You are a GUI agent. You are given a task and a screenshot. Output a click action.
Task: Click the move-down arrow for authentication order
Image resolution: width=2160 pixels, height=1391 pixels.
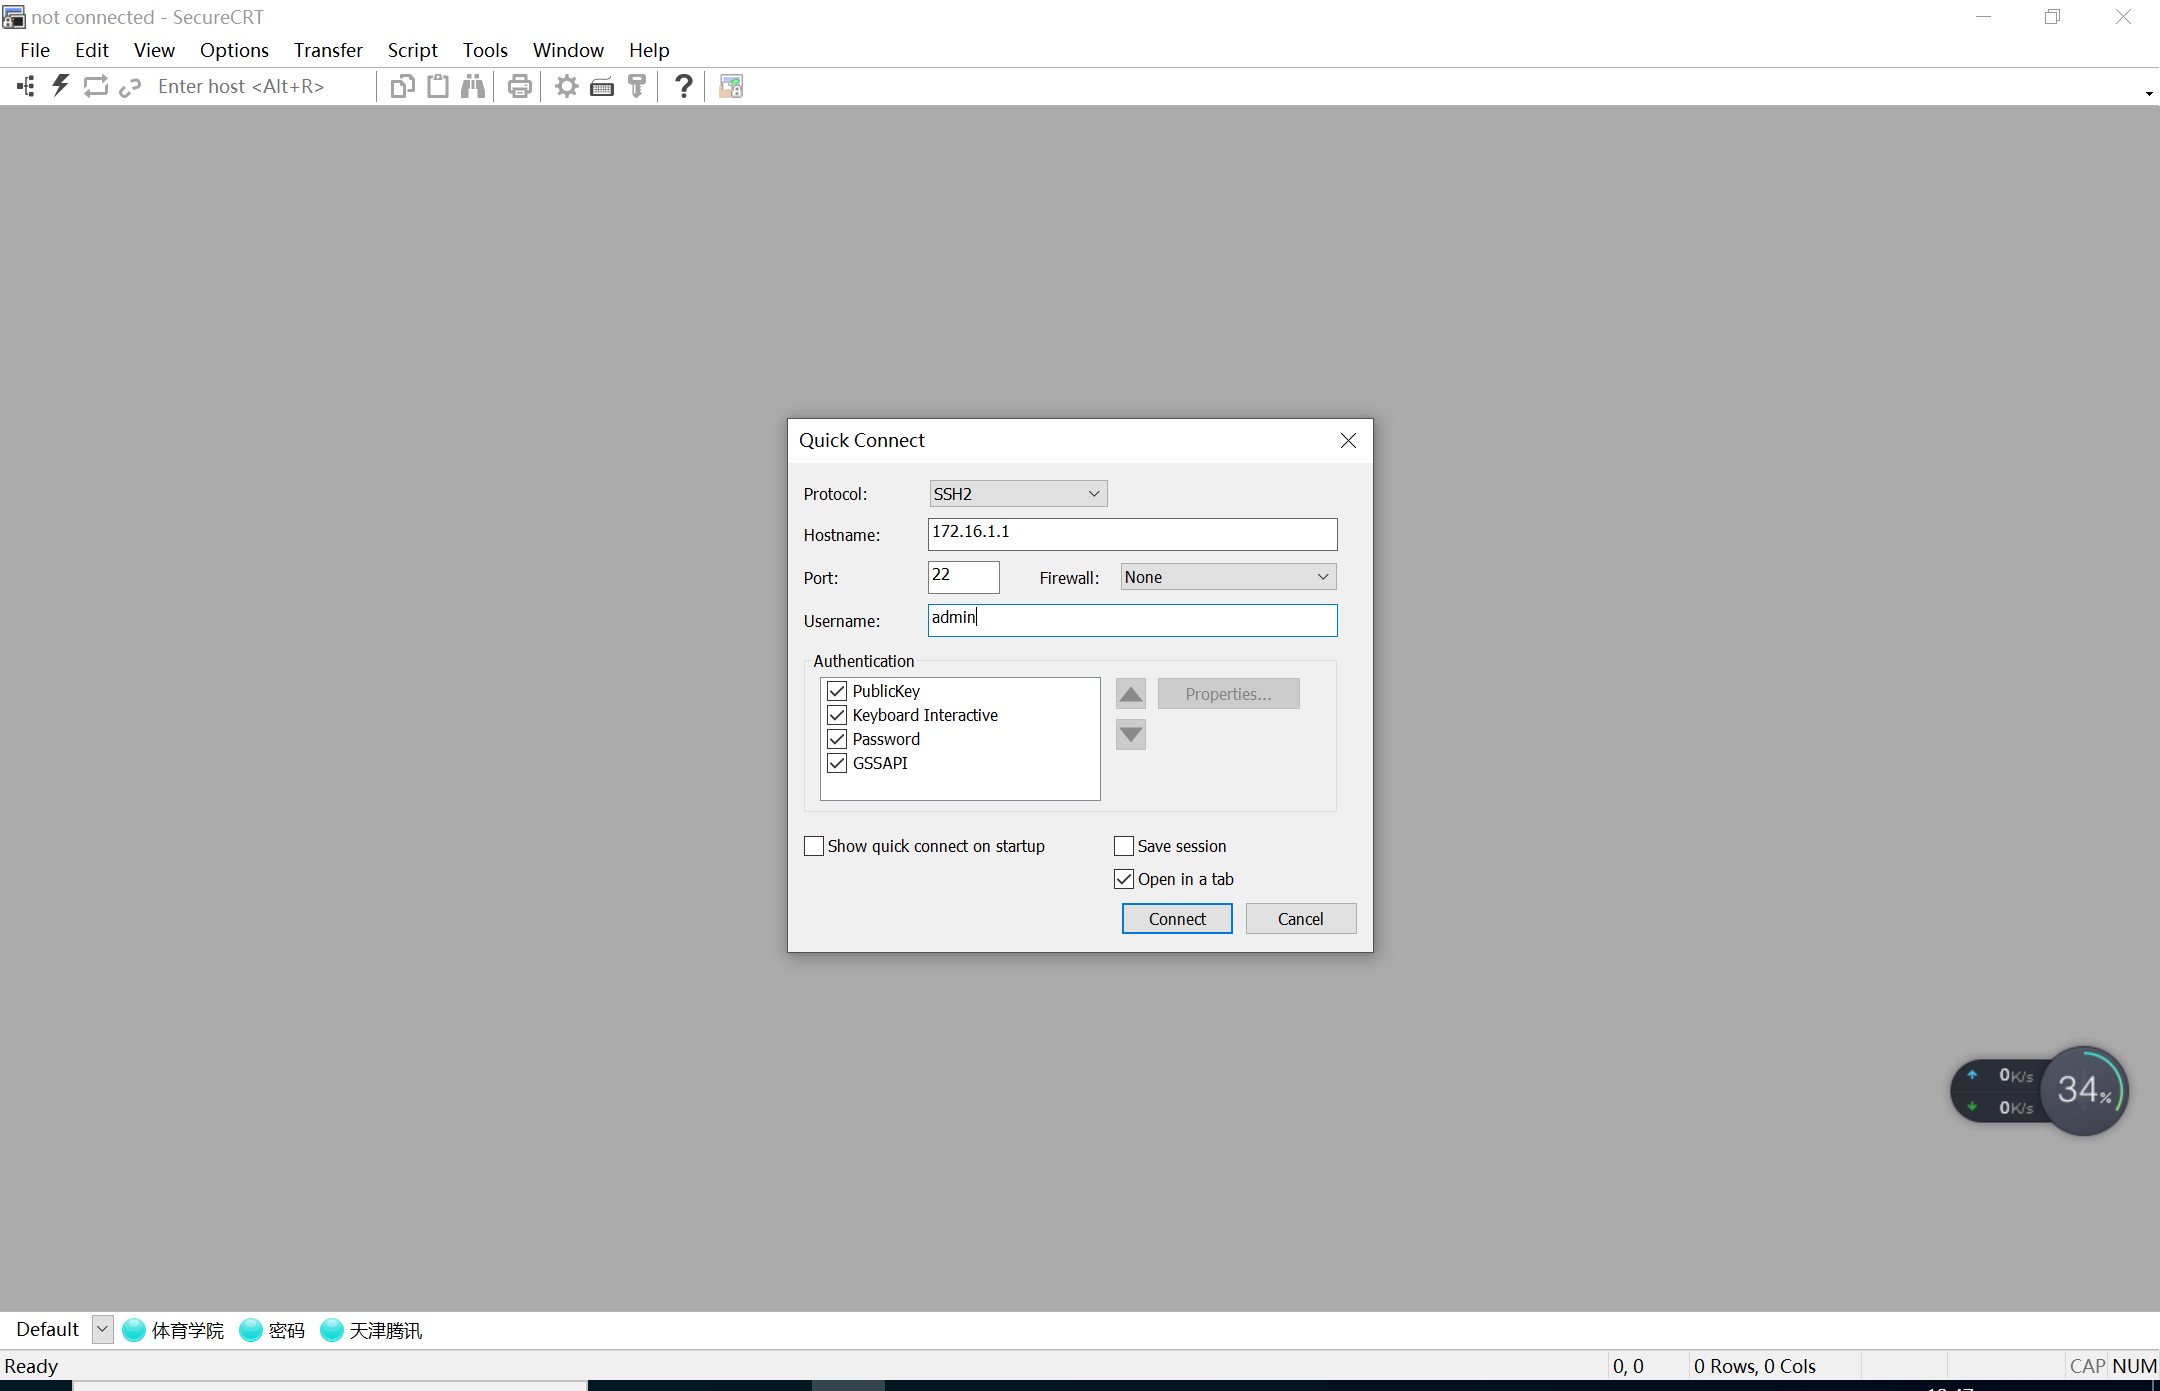pos(1131,735)
